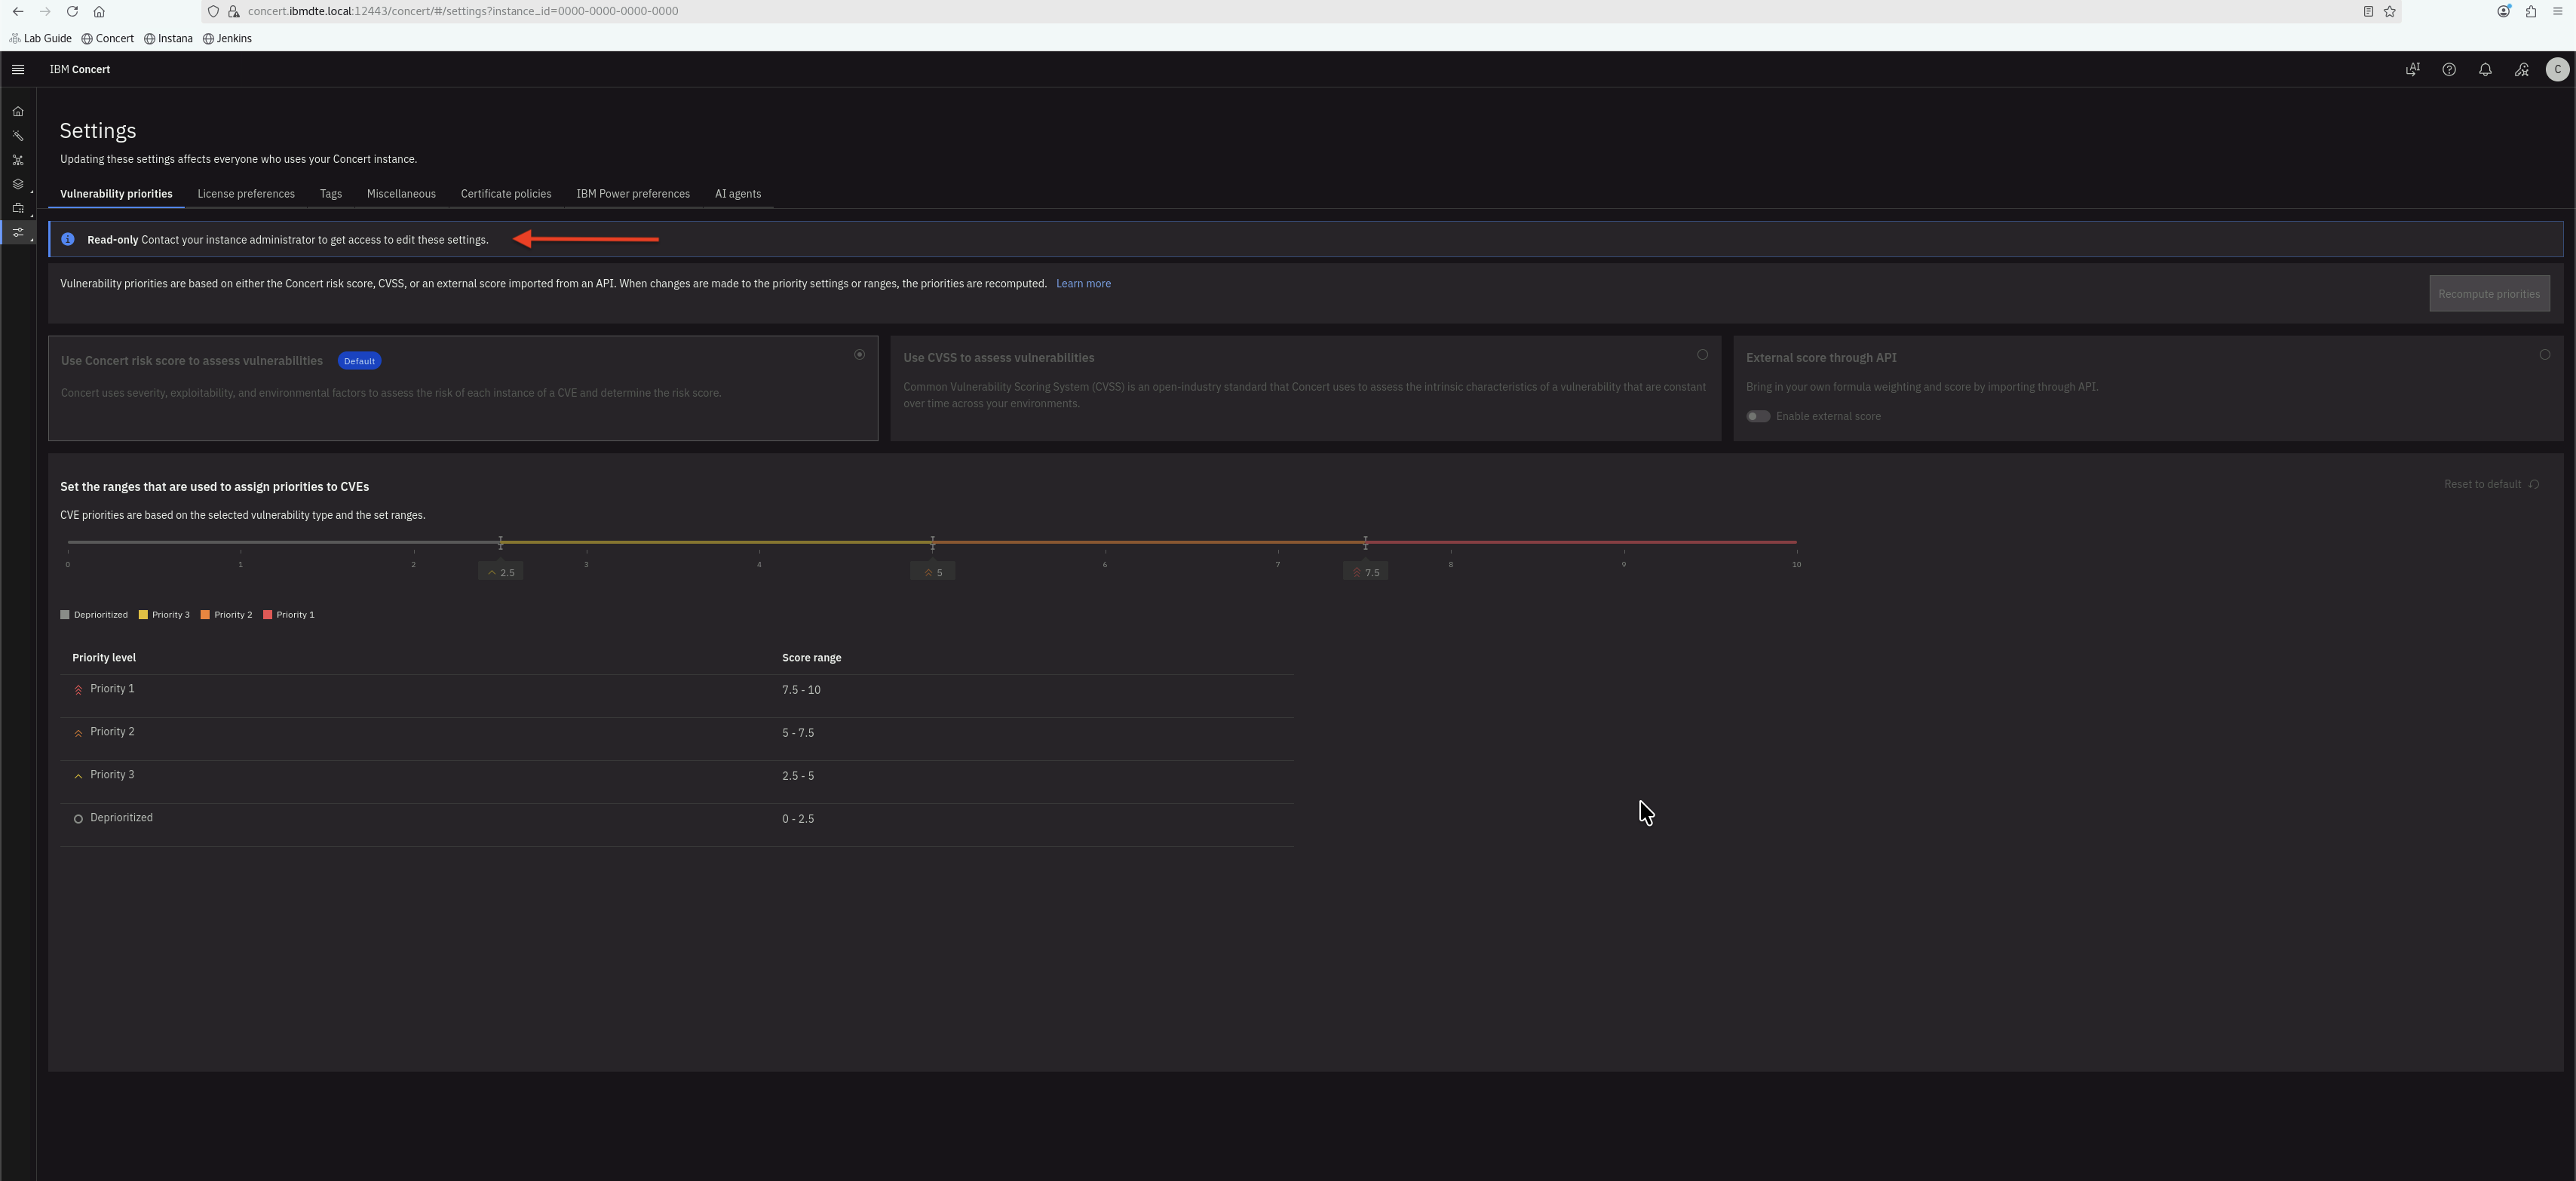Screen dimensions: 2576x1181
Task: Open the stacked layers sidebar icon
Action: 18,184
